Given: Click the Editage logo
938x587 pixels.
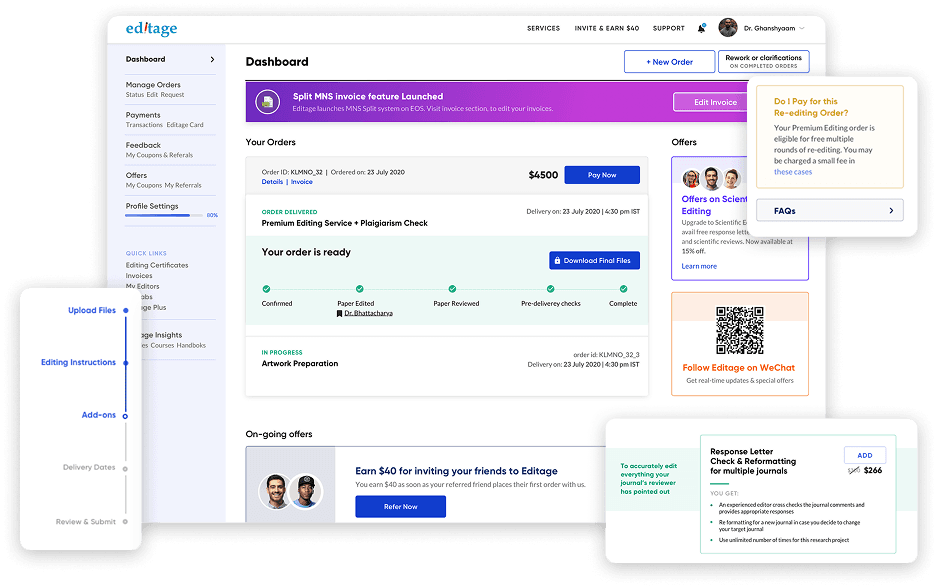Looking at the screenshot, I should coord(151,28).
